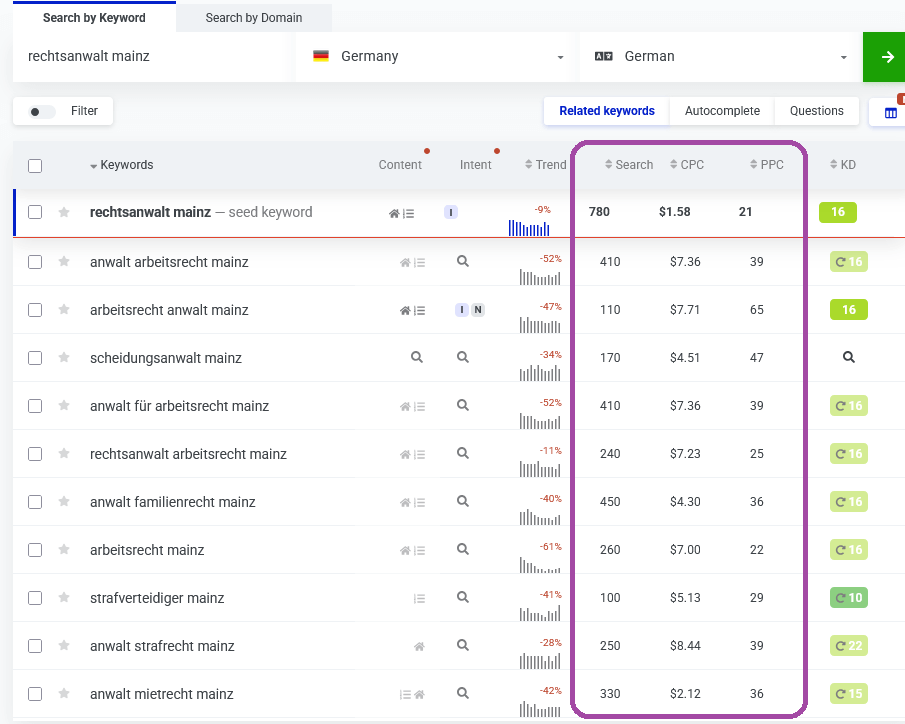Screen dimensions: 905x724
Task: Check arbeitsrecht anwalt mainz checkbox
Action: pos(35,309)
